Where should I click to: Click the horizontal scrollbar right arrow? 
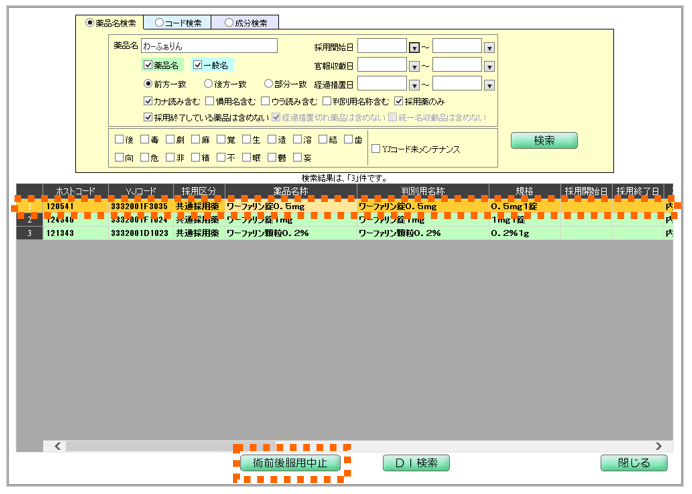[657, 446]
